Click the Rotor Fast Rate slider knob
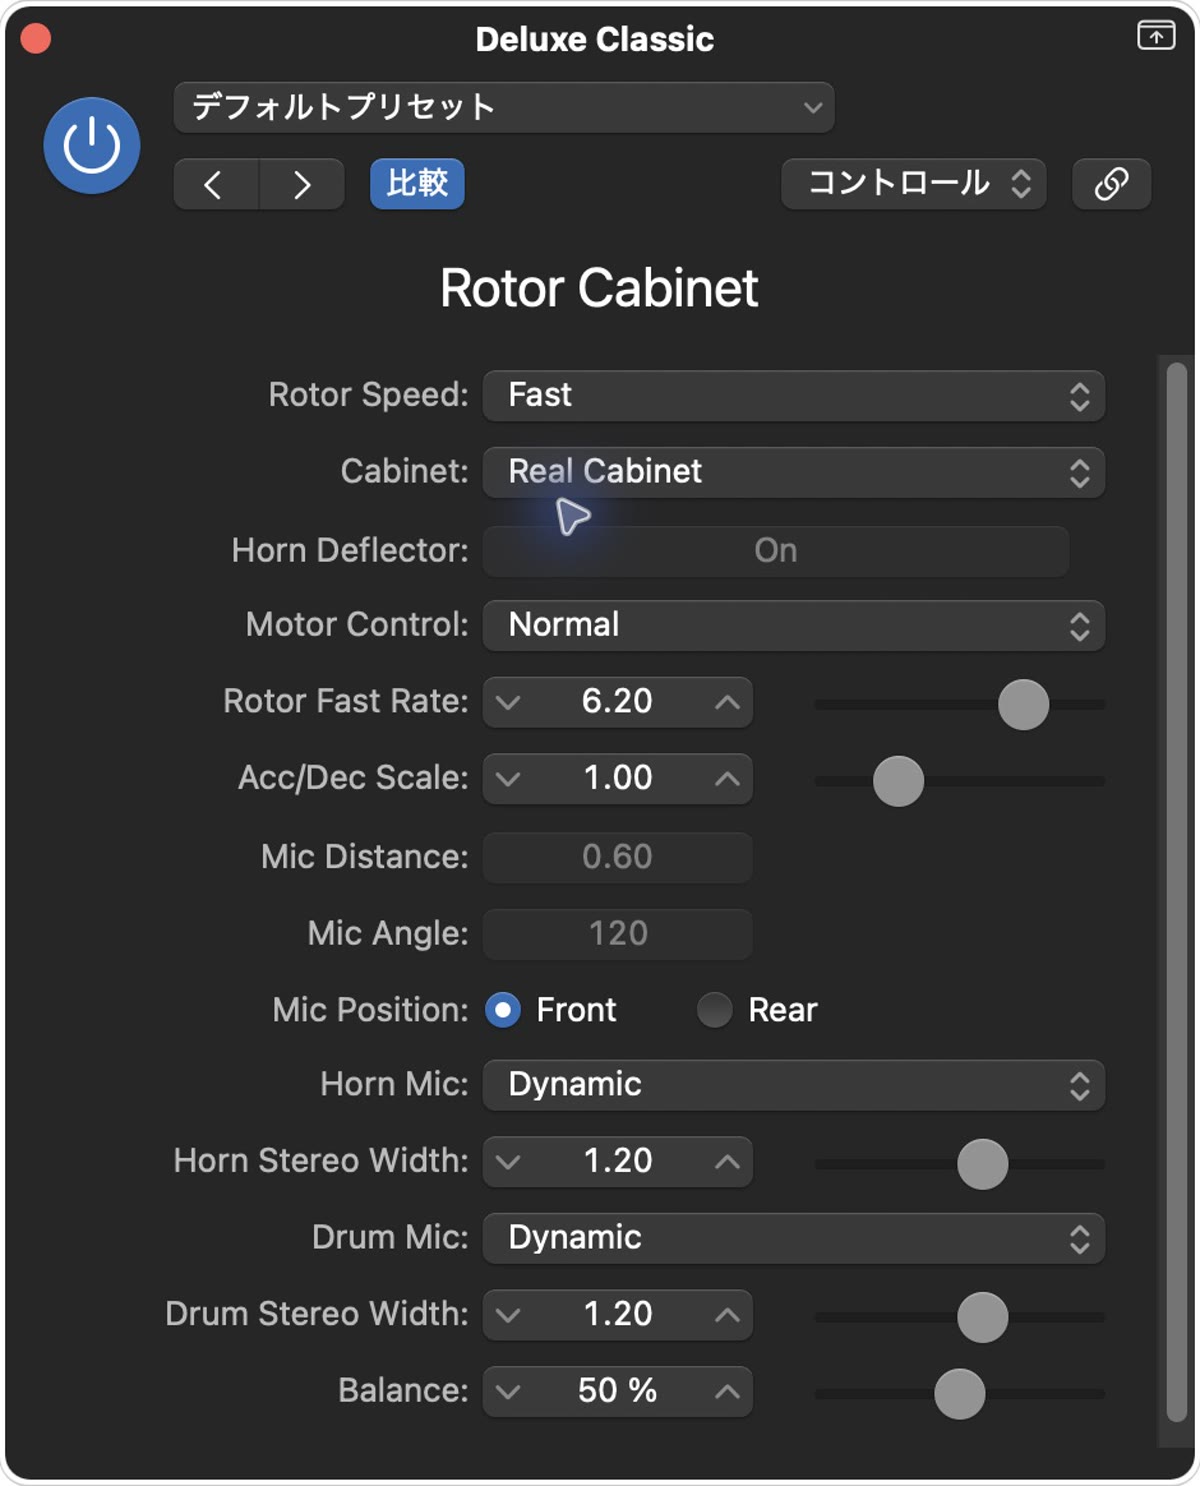This screenshot has width=1200, height=1486. 1023,705
